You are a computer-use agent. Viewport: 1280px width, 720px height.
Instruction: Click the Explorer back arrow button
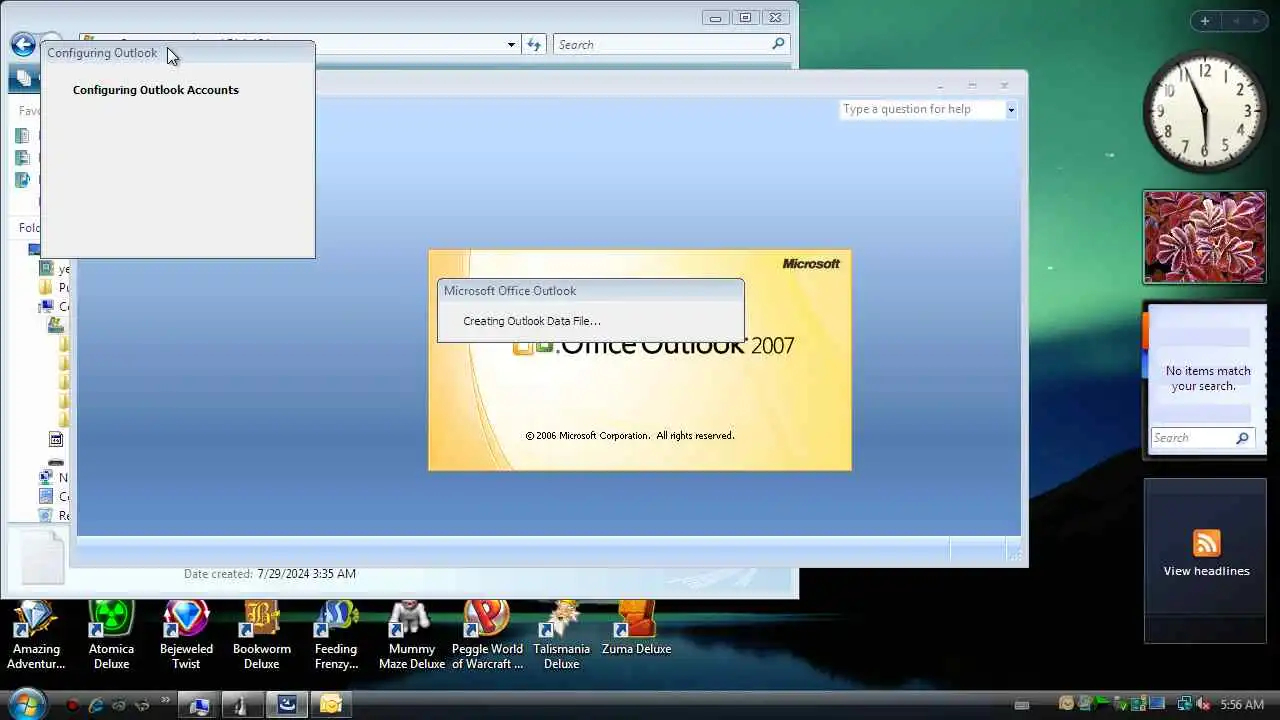pyautogui.click(x=23, y=44)
